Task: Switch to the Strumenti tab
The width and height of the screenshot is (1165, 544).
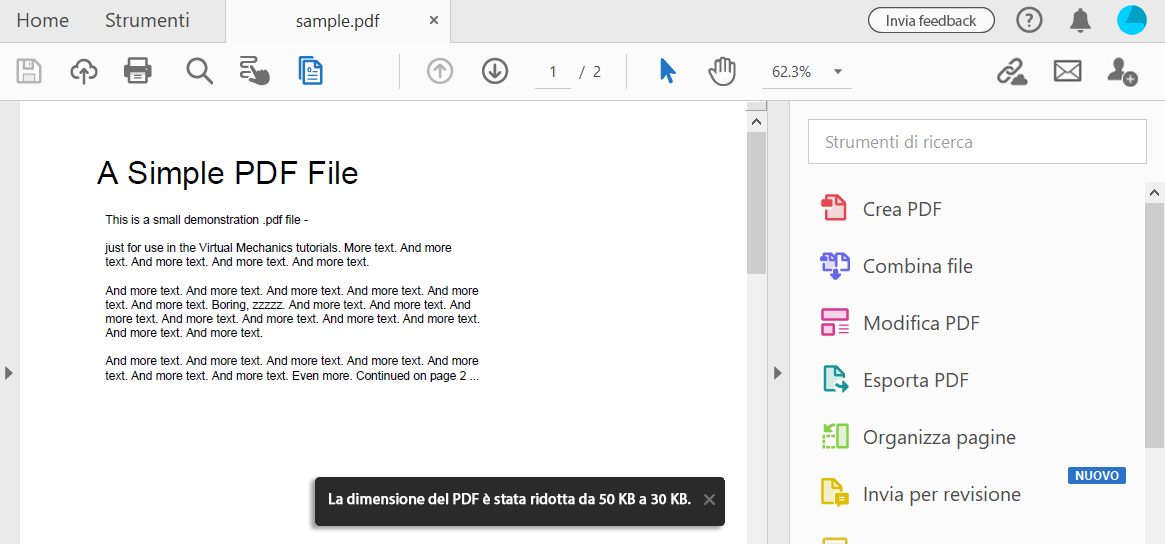Action: tap(147, 21)
